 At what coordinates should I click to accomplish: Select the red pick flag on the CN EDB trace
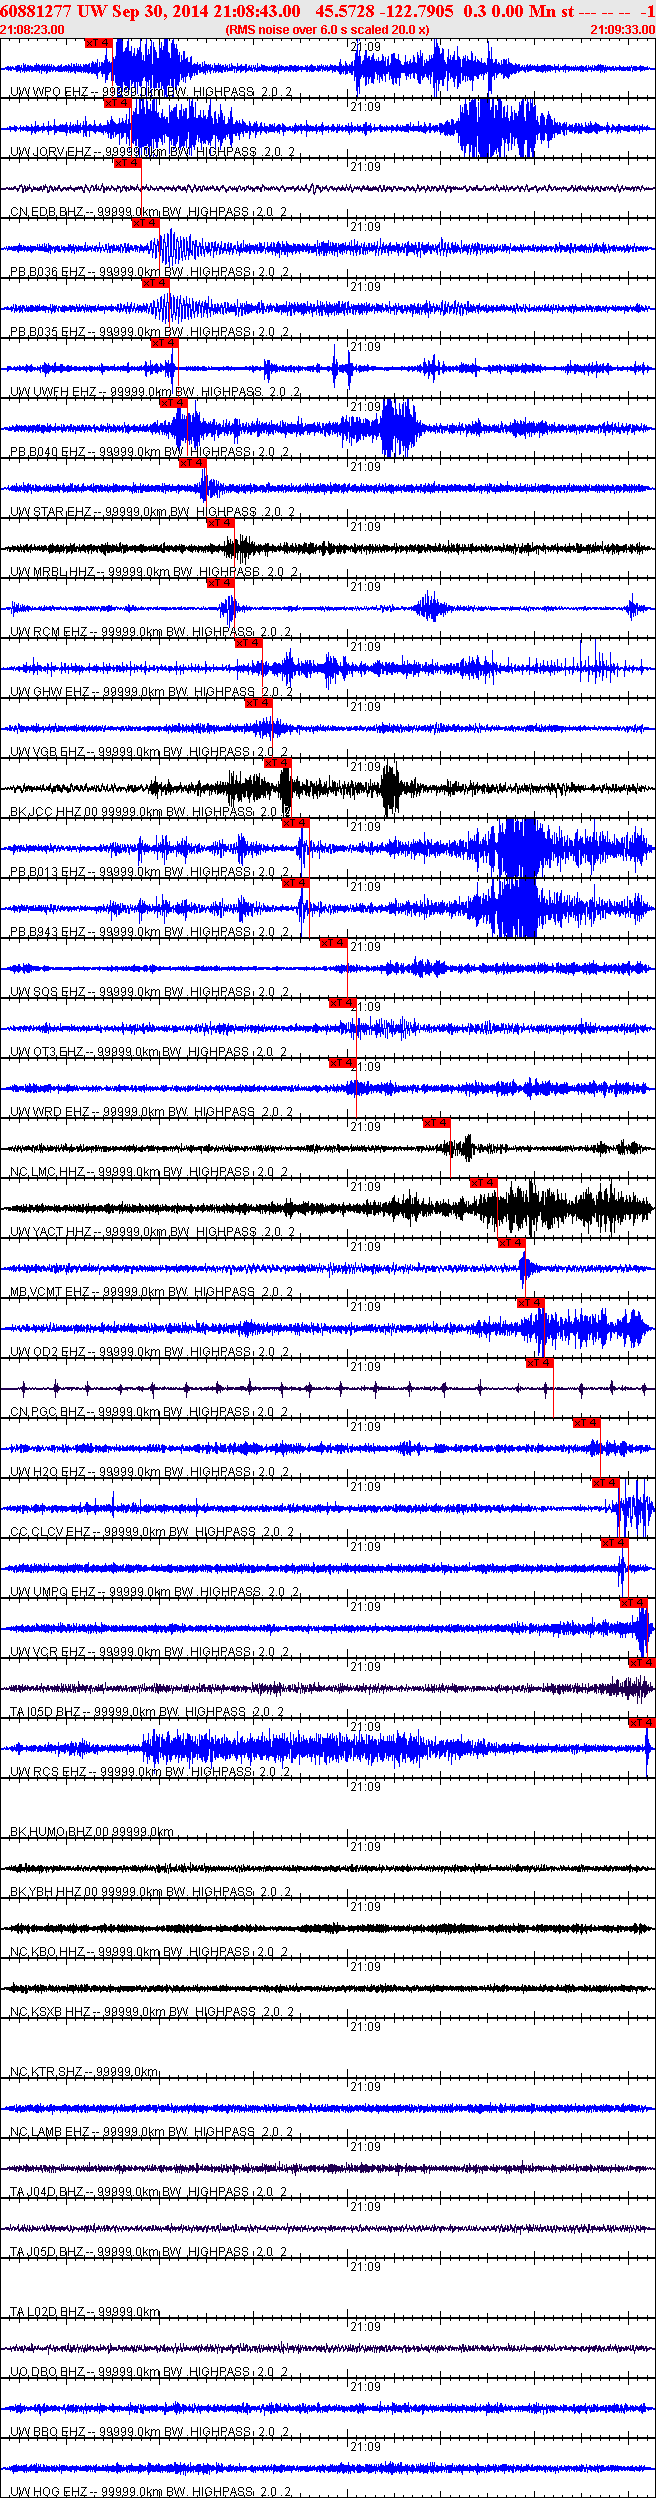tap(127, 163)
